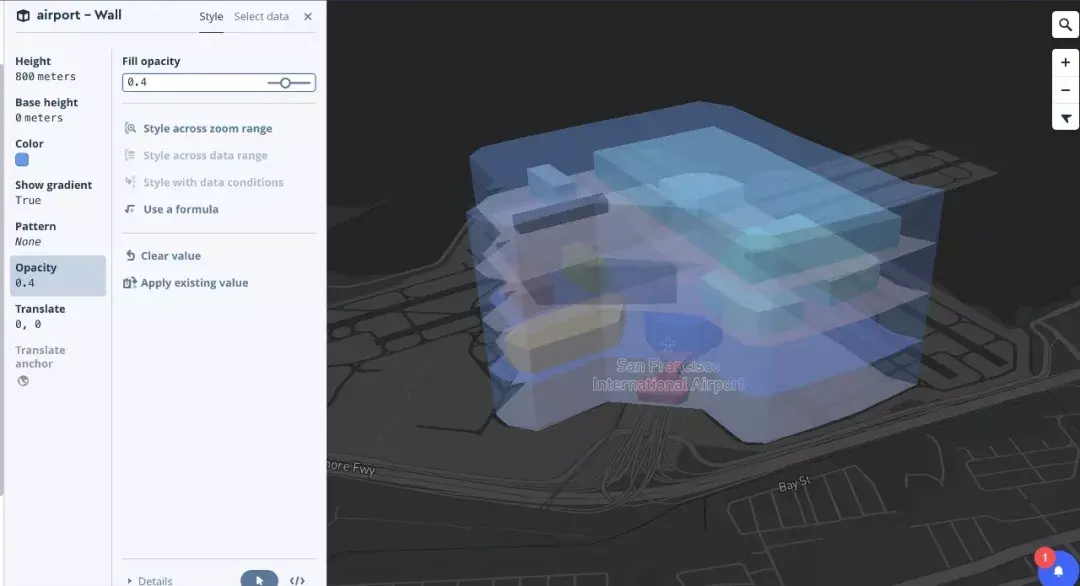The height and width of the screenshot is (586, 1080).
Task: Open the code view with the </> icon
Action: (x=297, y=579)
